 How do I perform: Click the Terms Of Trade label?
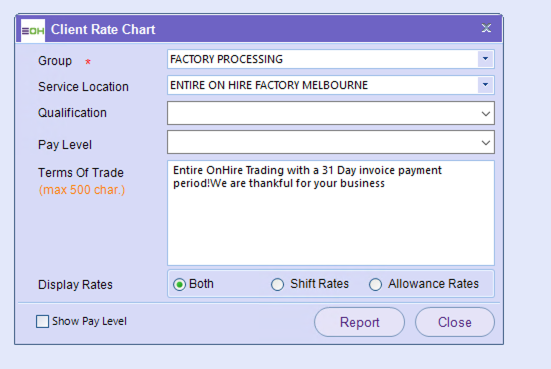click(x=81, y=173)
